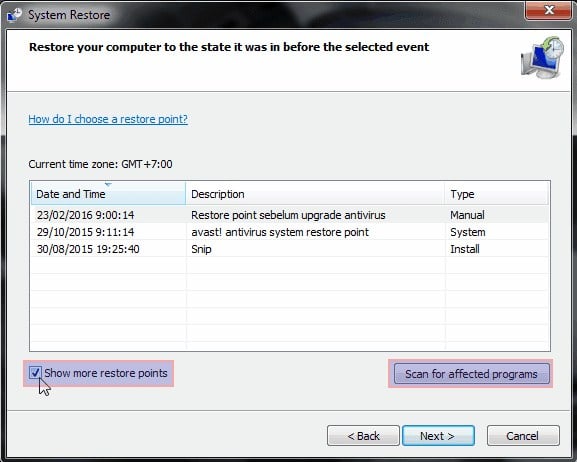Click the Manual type cell in first row
577x462 pixels.
click(467, 215)
